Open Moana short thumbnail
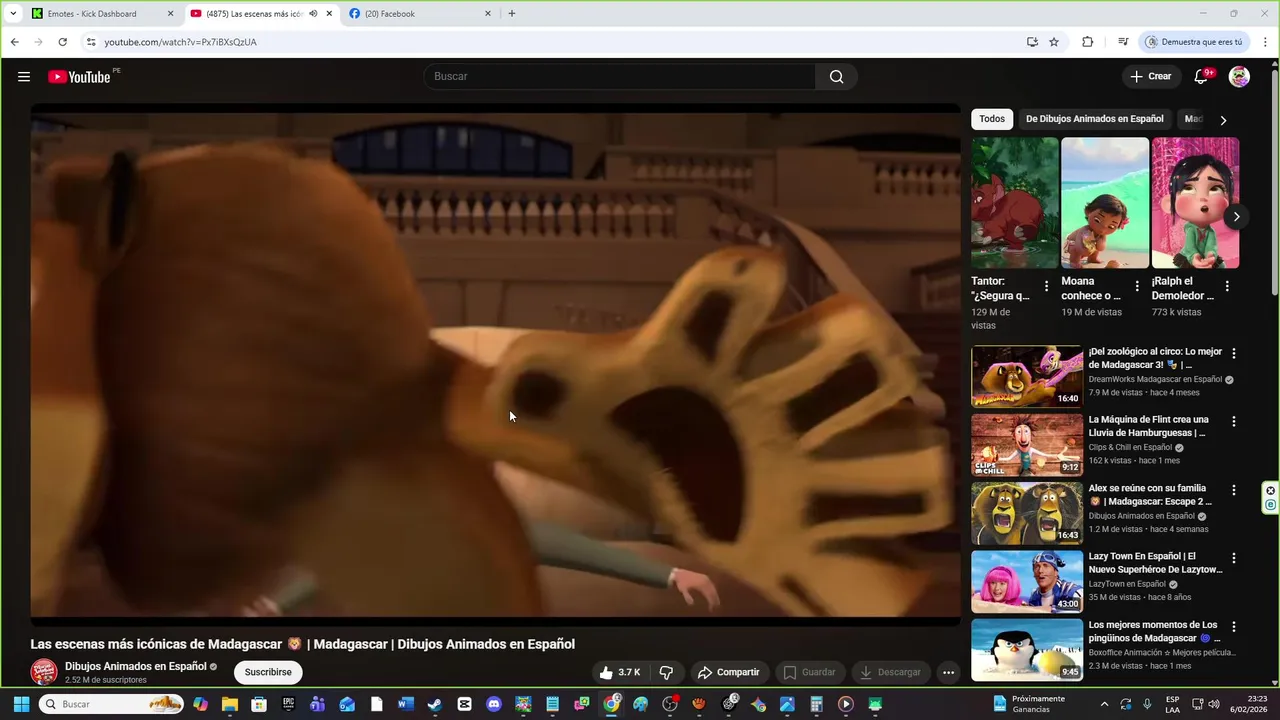Screen dimensions: 1280x720 tap(1105, 203)
